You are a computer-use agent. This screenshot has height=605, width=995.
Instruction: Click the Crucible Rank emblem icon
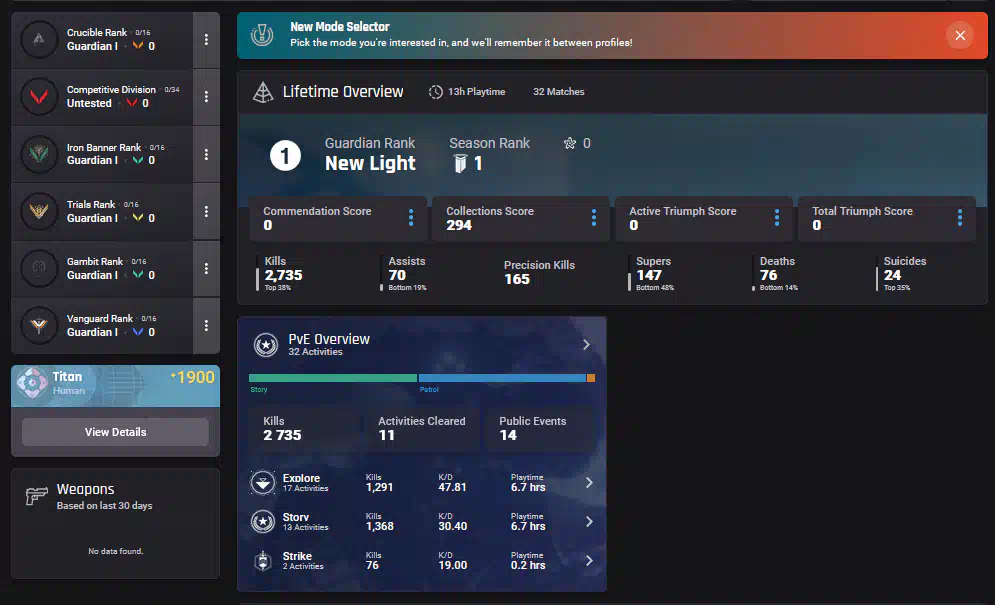39,40
